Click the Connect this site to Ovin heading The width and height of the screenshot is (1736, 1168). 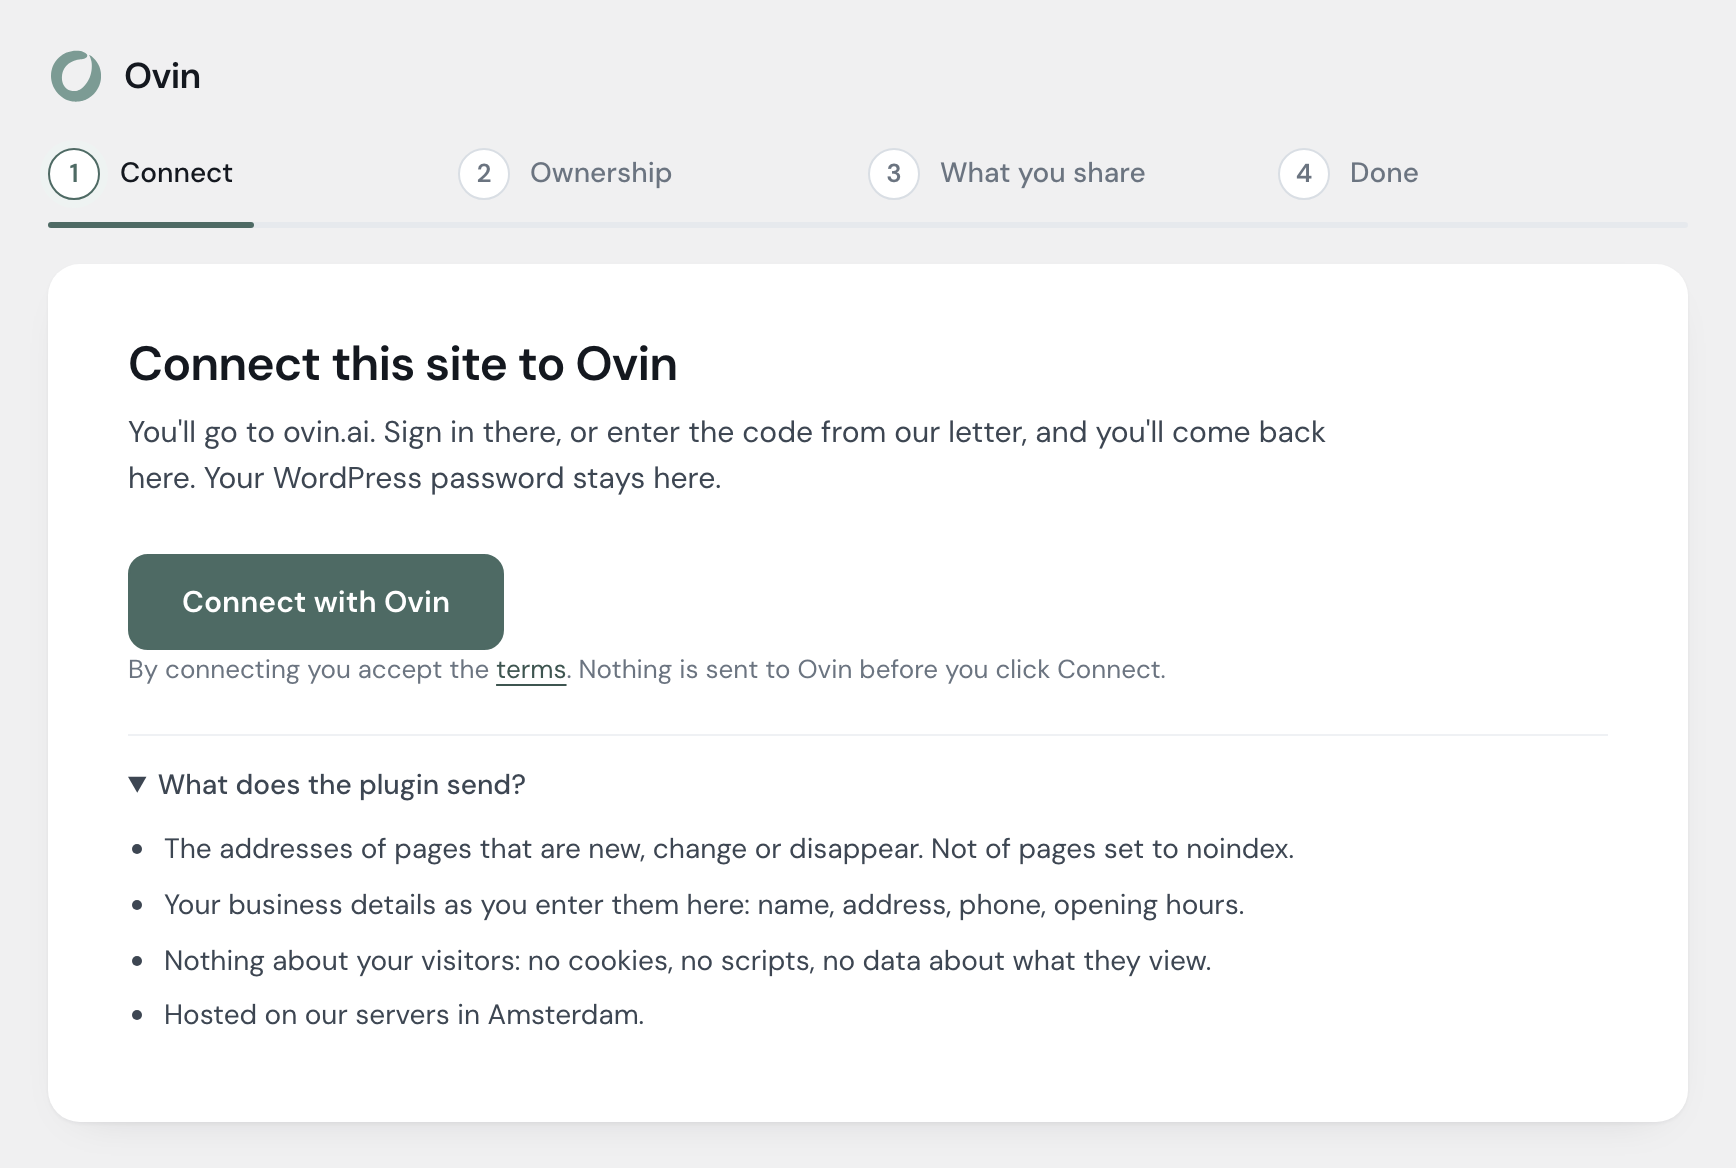403,364
